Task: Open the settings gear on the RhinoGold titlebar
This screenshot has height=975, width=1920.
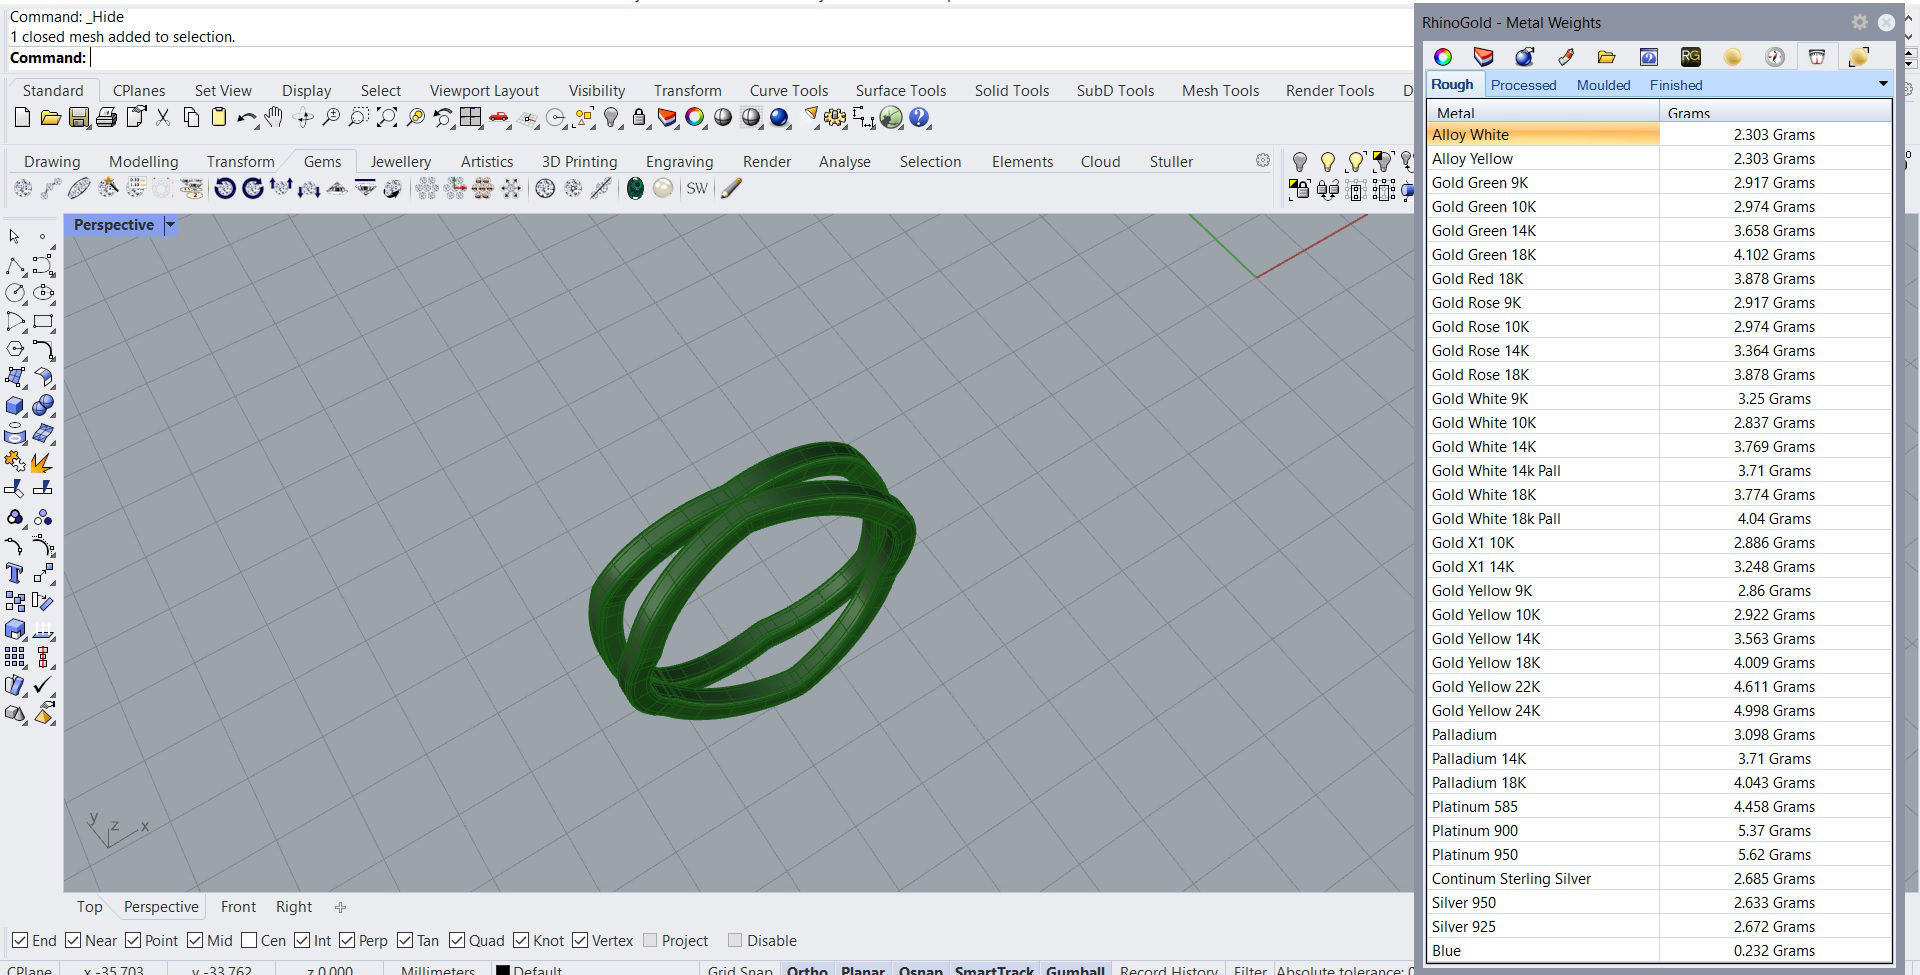Action: pos(1860,22)
